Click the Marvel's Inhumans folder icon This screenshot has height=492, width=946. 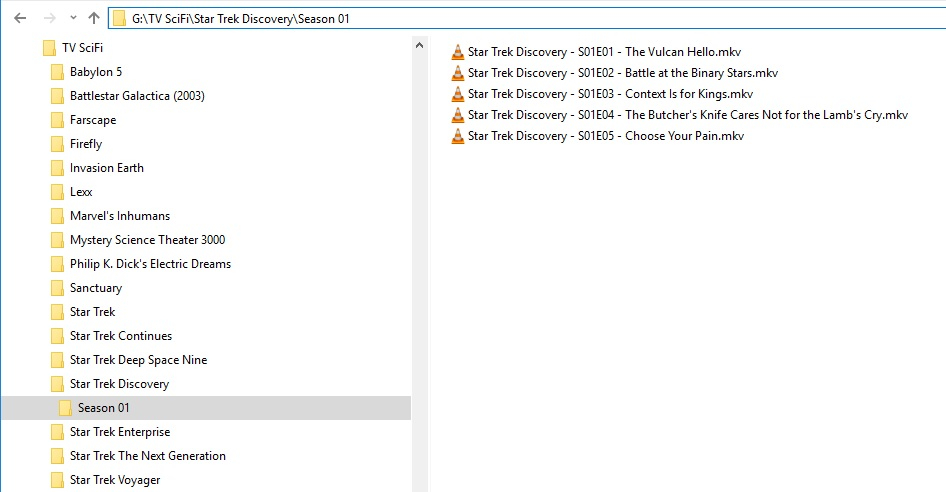tap(57, 216)
